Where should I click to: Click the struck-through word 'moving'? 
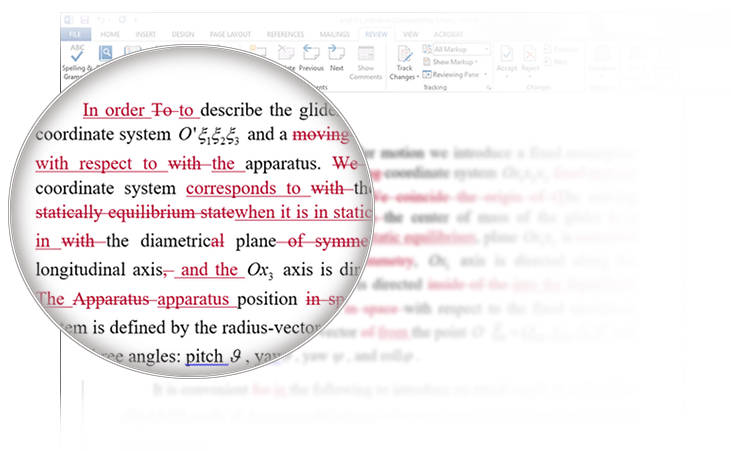click(x=321, y=135)
